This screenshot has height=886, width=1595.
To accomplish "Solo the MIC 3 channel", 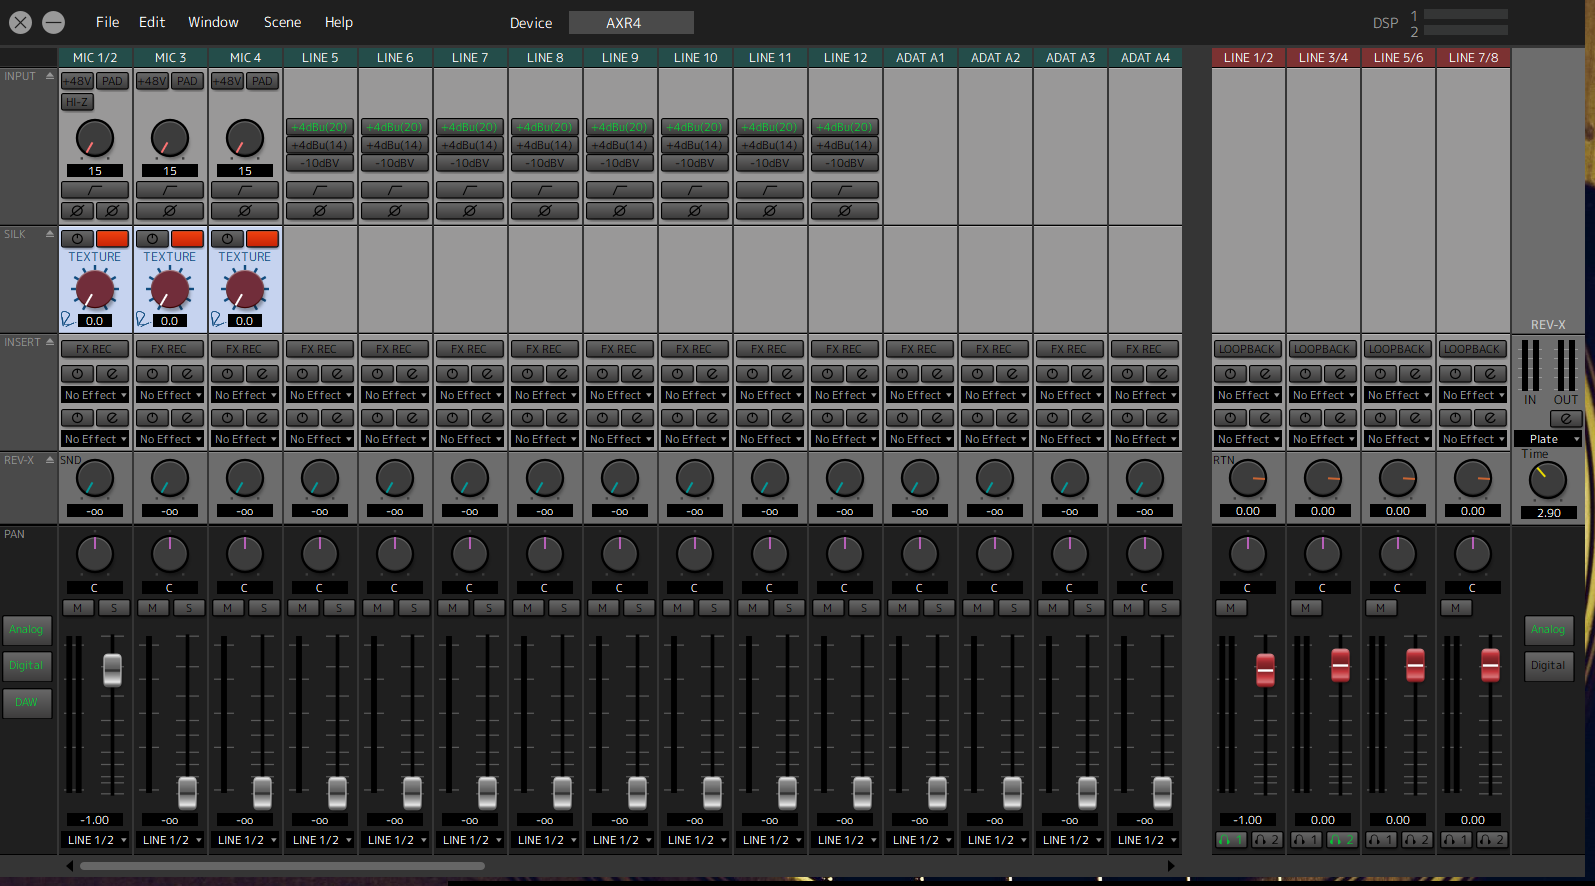I will [189, 608].
